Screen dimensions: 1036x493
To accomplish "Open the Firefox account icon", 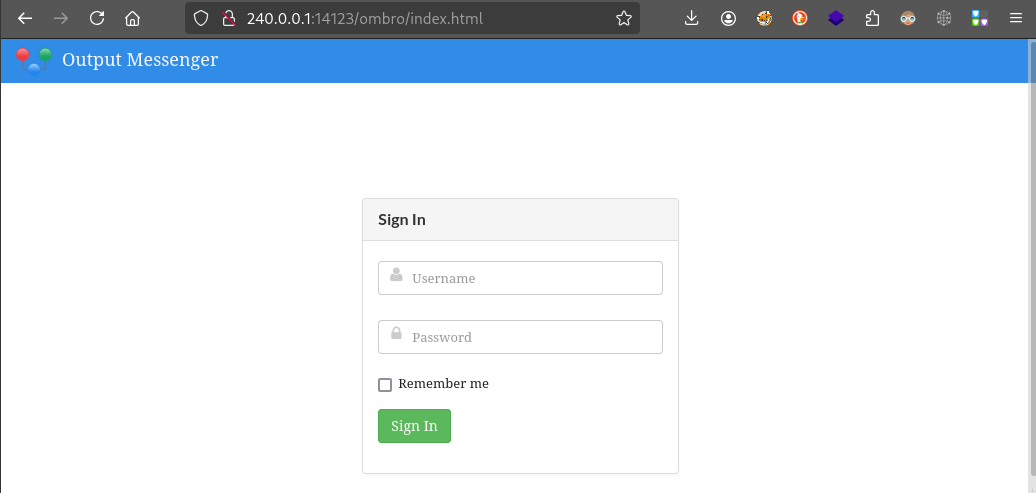I will click(728, 18).
